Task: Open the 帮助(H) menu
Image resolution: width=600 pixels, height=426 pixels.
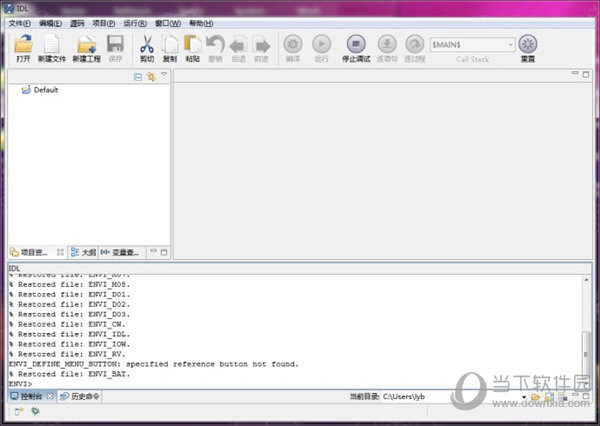Action: (201, 23)
